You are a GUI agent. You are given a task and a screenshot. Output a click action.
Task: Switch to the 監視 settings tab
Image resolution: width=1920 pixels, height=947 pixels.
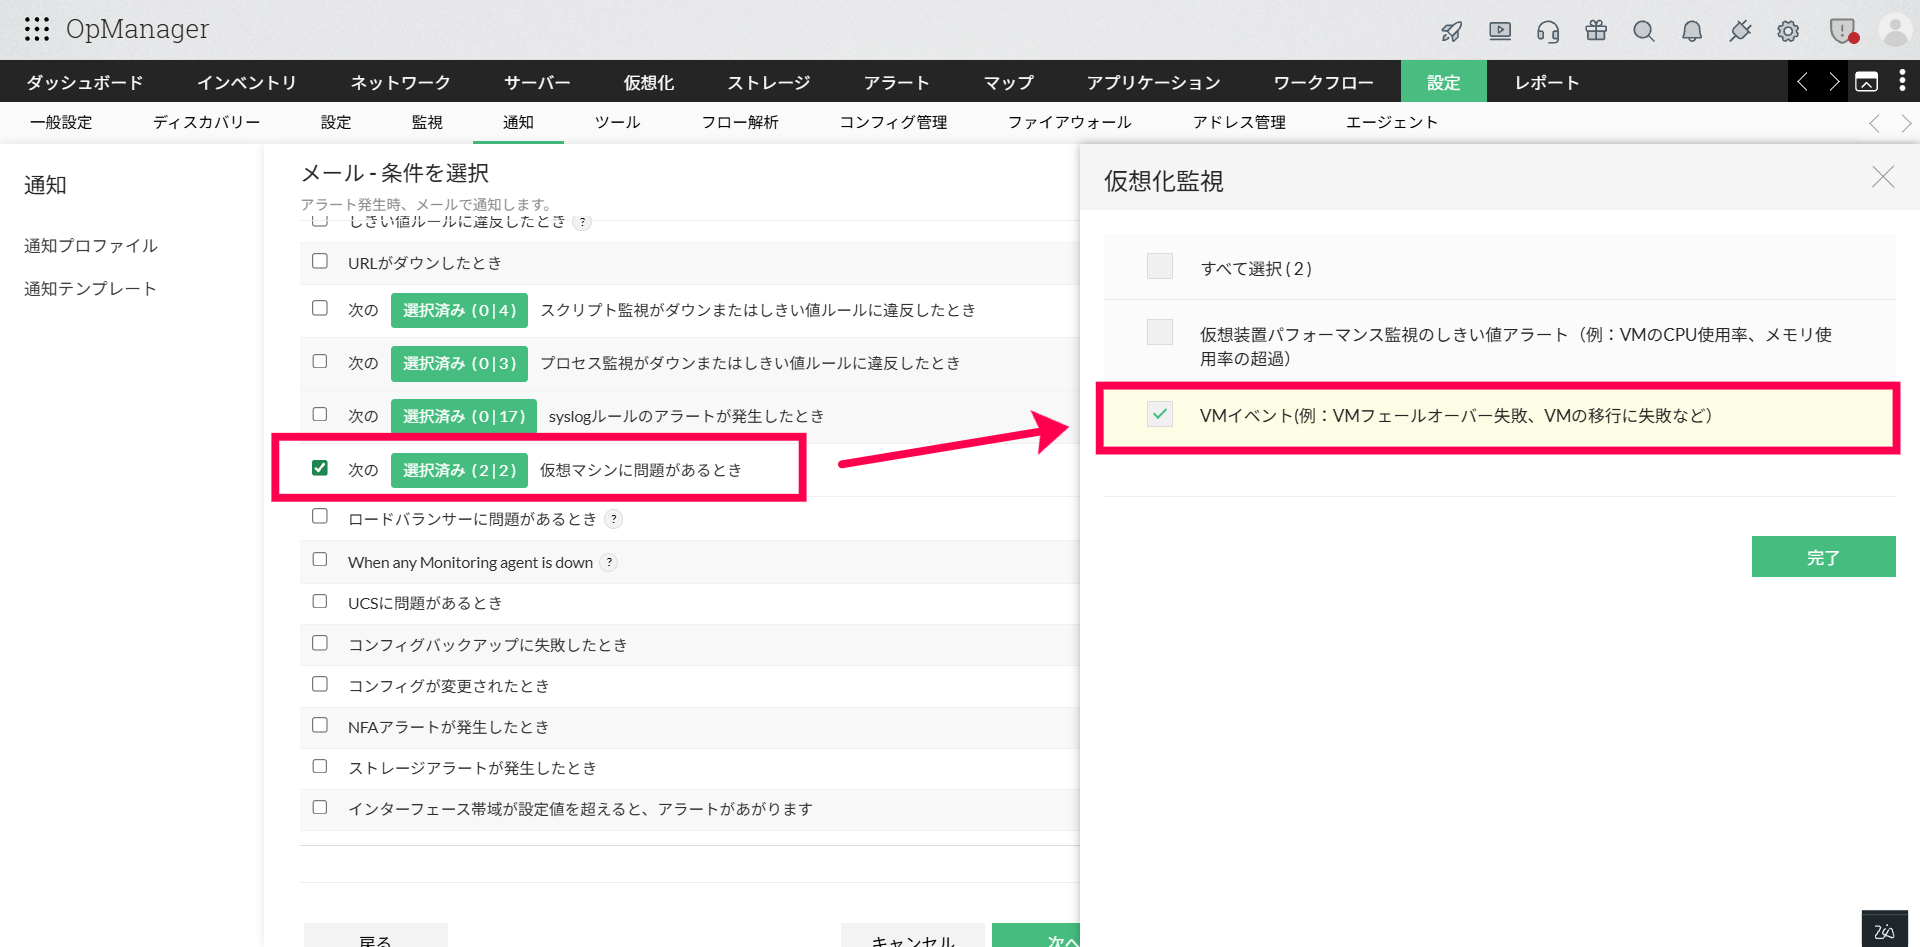point(427,122)
